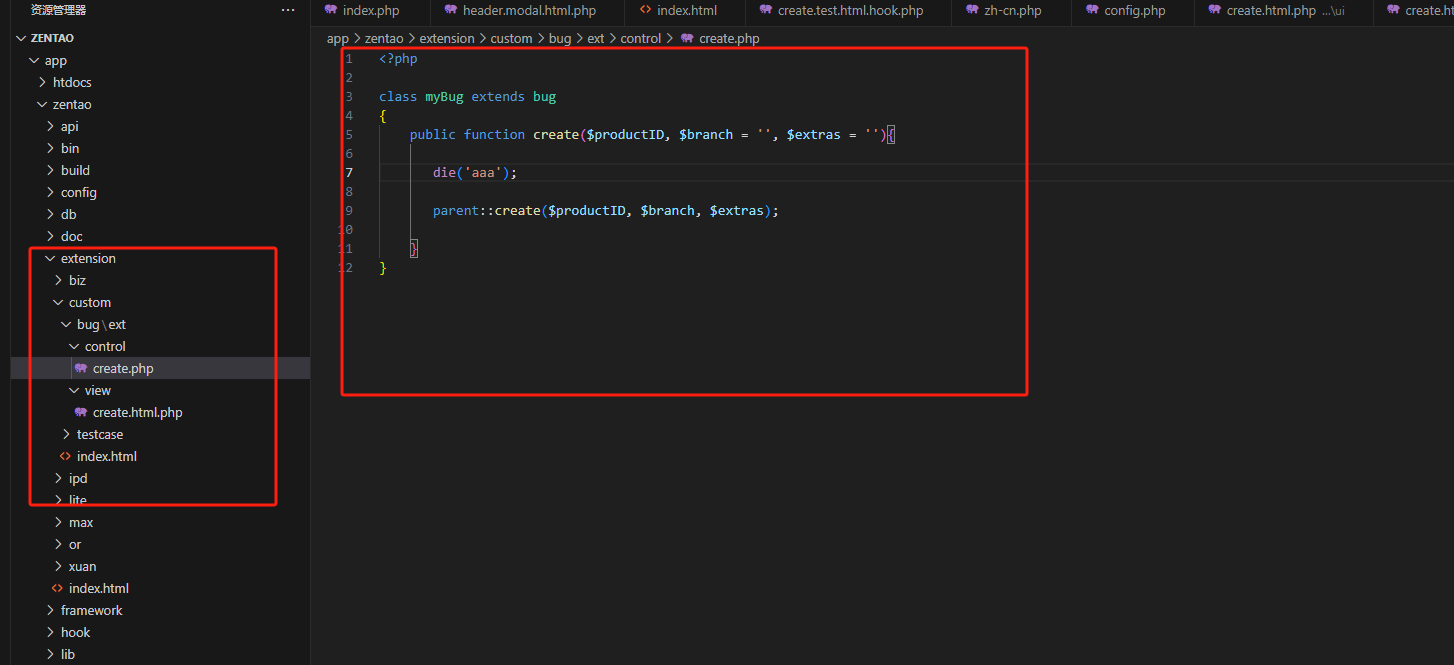
Task: Click PHP icon beside create.html.php in tree
Action: click(x=81, y=412)
